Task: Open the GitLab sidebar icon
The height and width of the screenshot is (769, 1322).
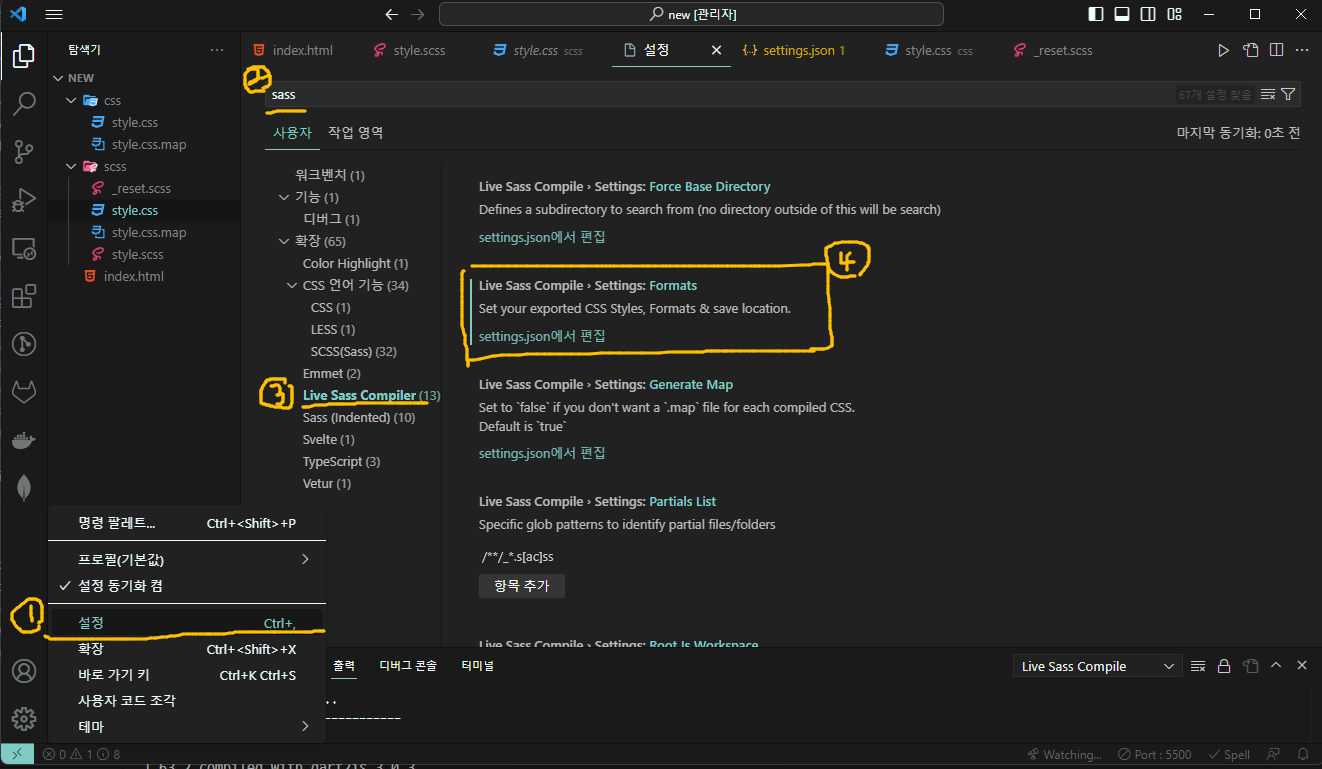Action: click(24, 393)
